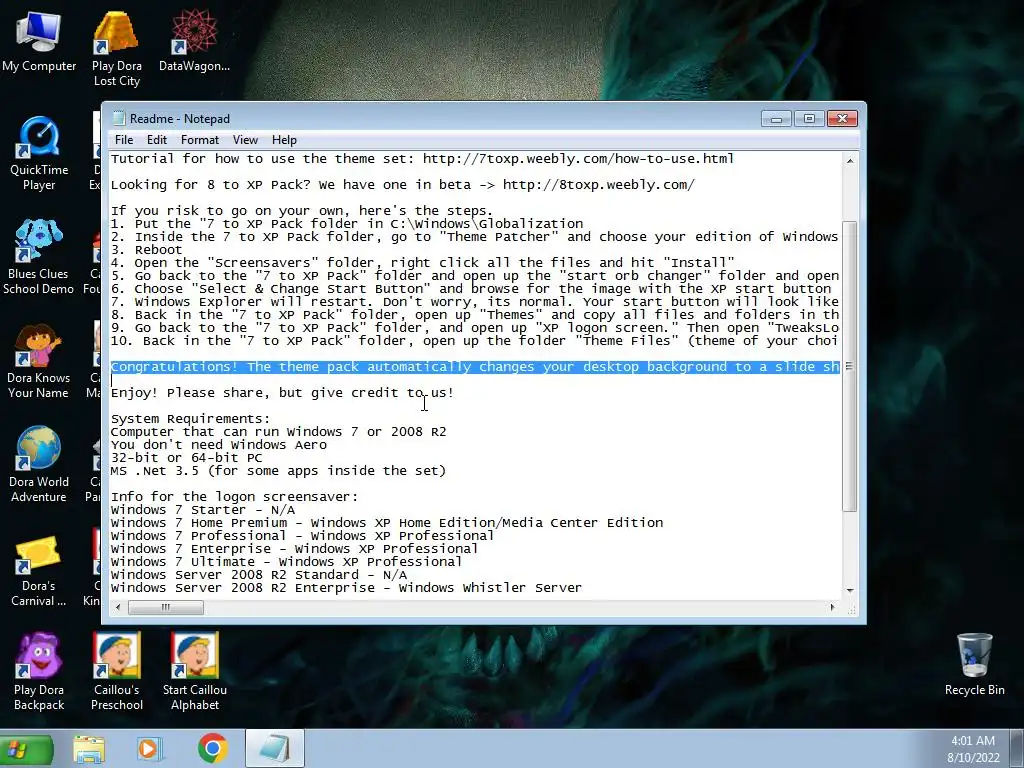Viewport: 1024px width, 768px height.
Task: Click step 4 "Open the Screensavers folder" line
Action: [x=423, y=263]
